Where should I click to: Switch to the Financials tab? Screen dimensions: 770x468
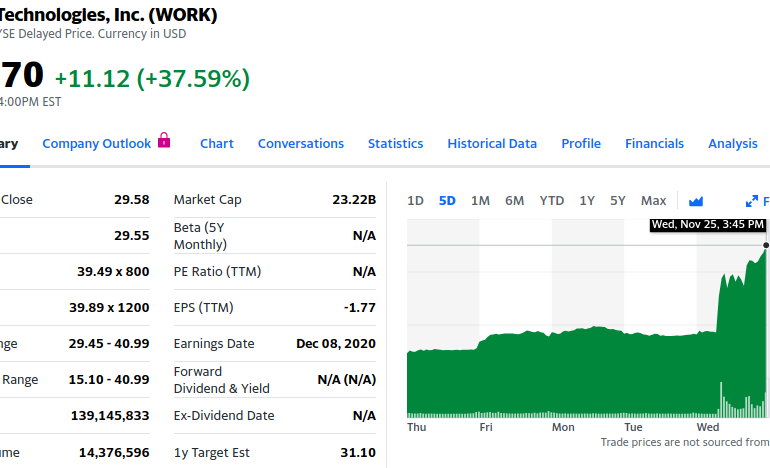coord(654,143)
